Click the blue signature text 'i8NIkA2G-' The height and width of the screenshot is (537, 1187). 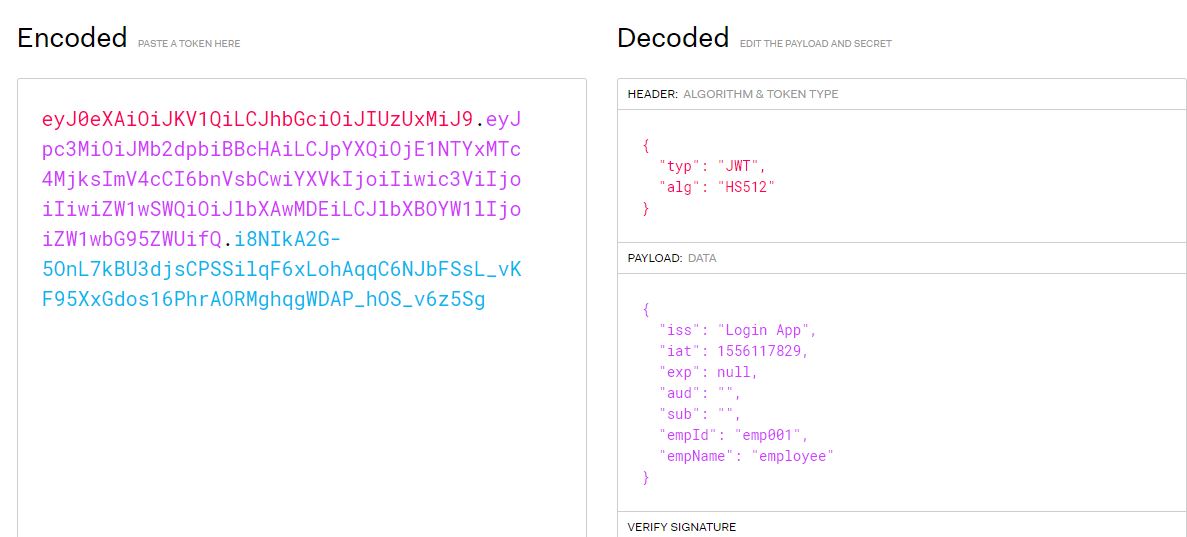[x=288, y=240]
